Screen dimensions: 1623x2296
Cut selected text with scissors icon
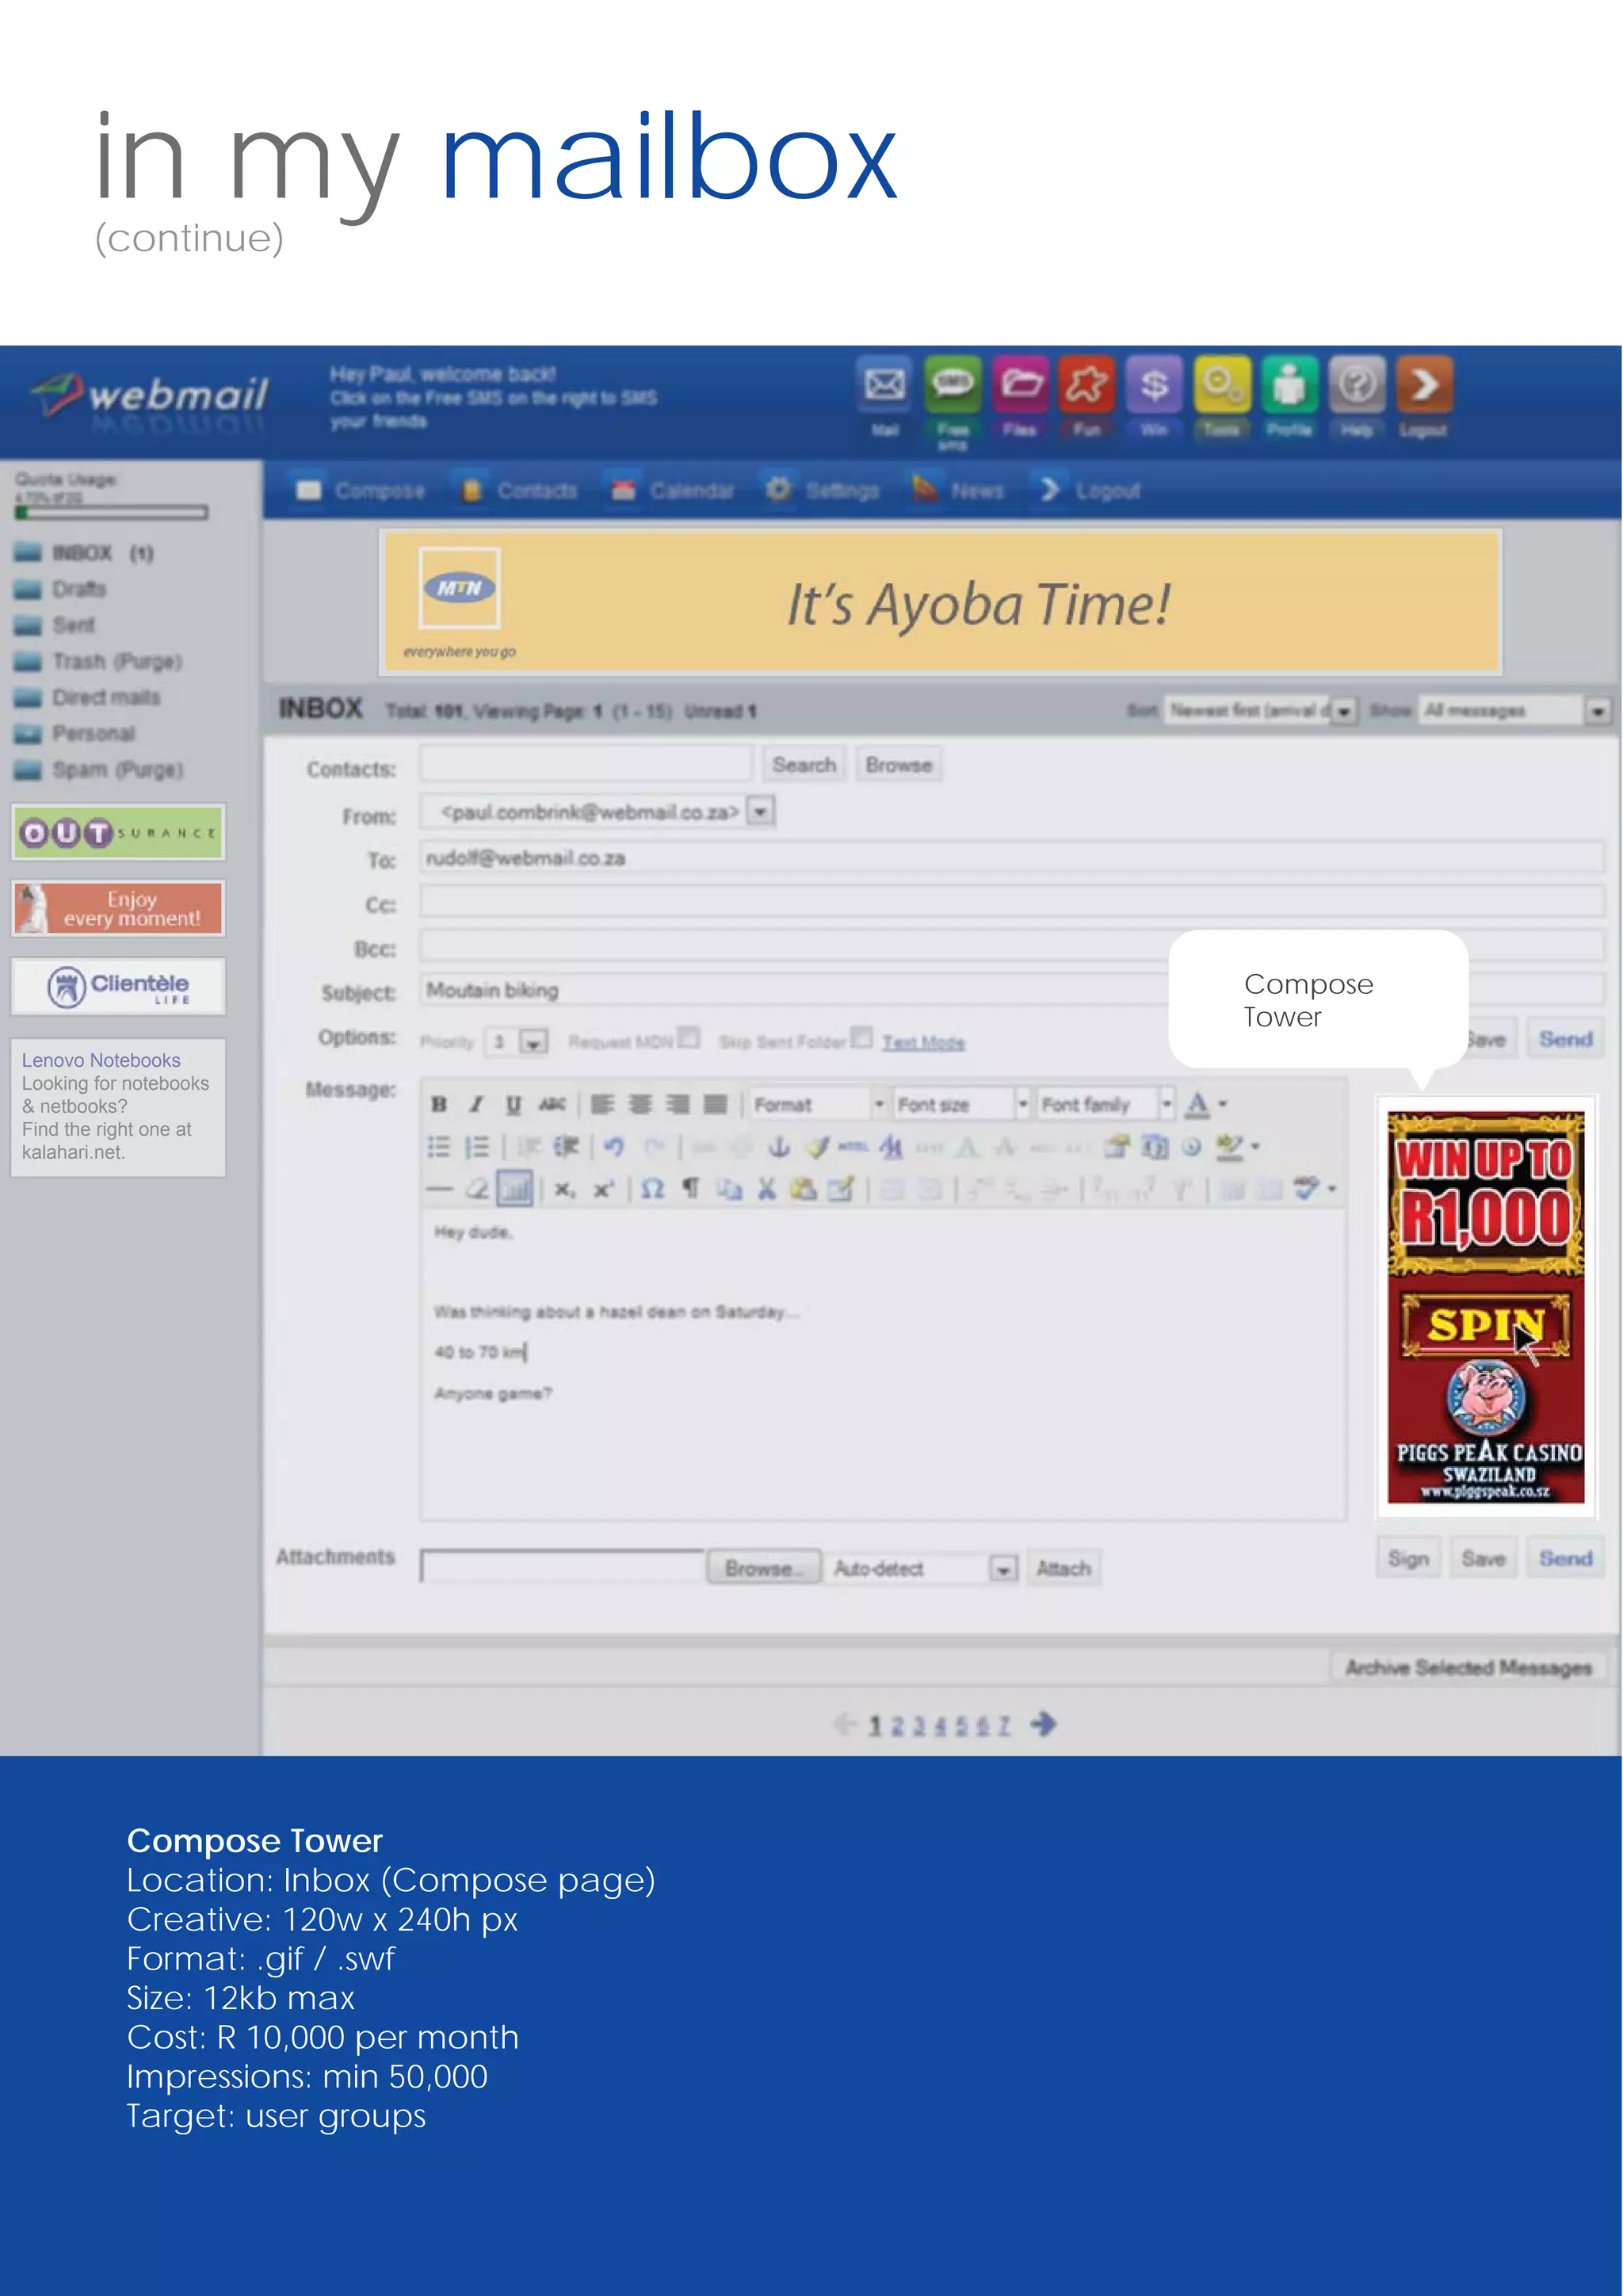point(766,1189)
